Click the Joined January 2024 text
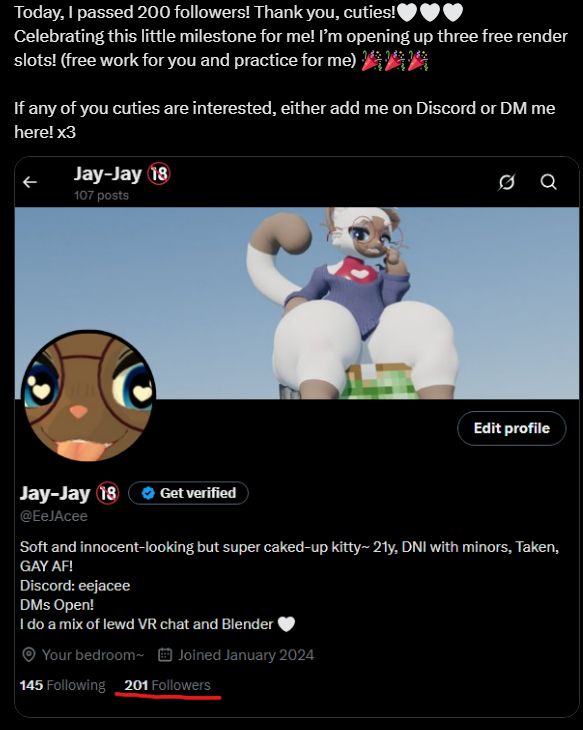Image resolution: width=583 pixels, height=730 pixels. tap(246, 655)
